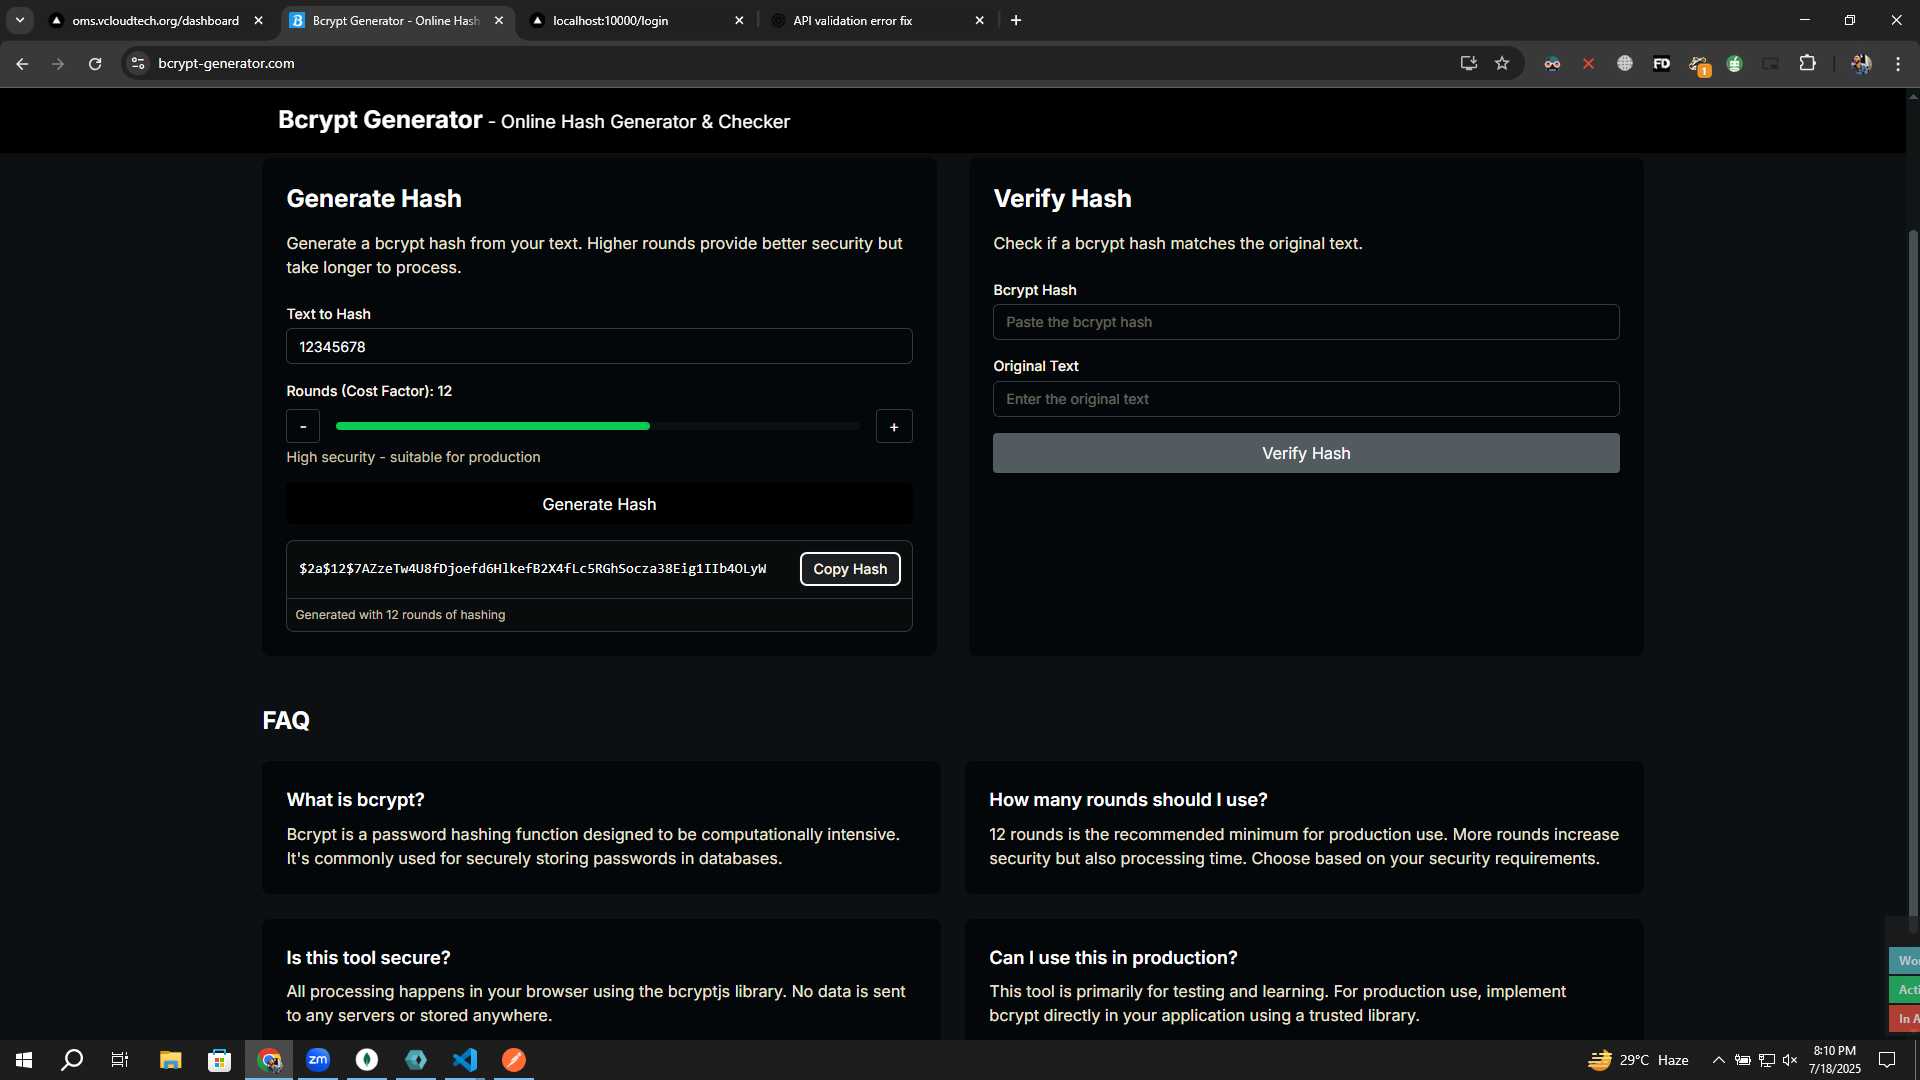The height and width of the screenshot is (1080, 1920).
Task: Open the Extensions puzzle-piece menu
Action: 1808,63
